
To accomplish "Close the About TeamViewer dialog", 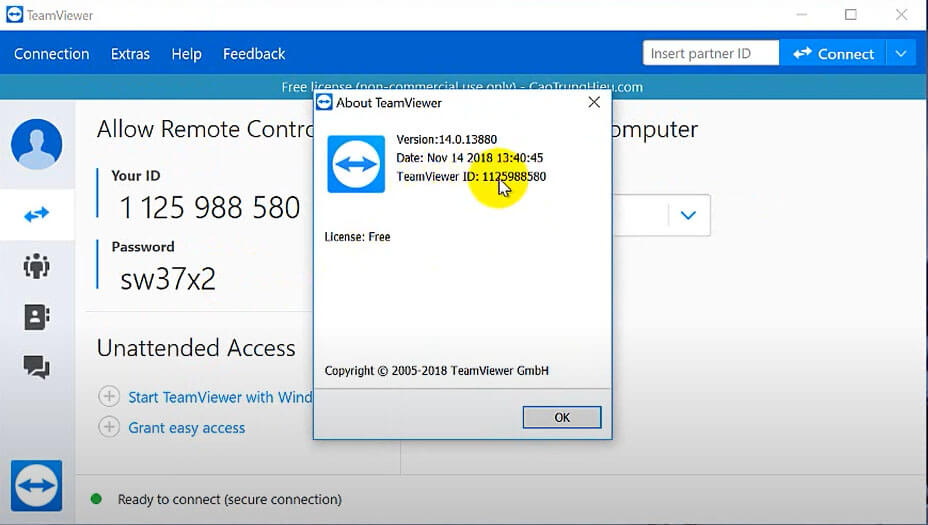I will tap(594, 102).
